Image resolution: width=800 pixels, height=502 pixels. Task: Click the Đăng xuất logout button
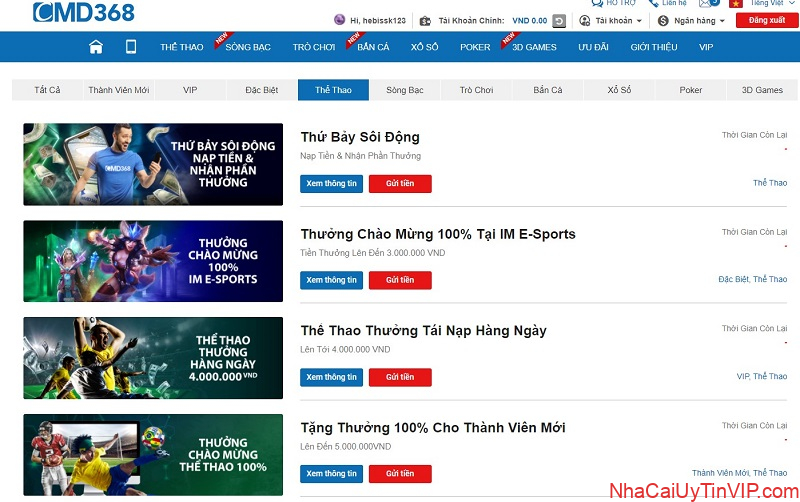pos(767,20)
